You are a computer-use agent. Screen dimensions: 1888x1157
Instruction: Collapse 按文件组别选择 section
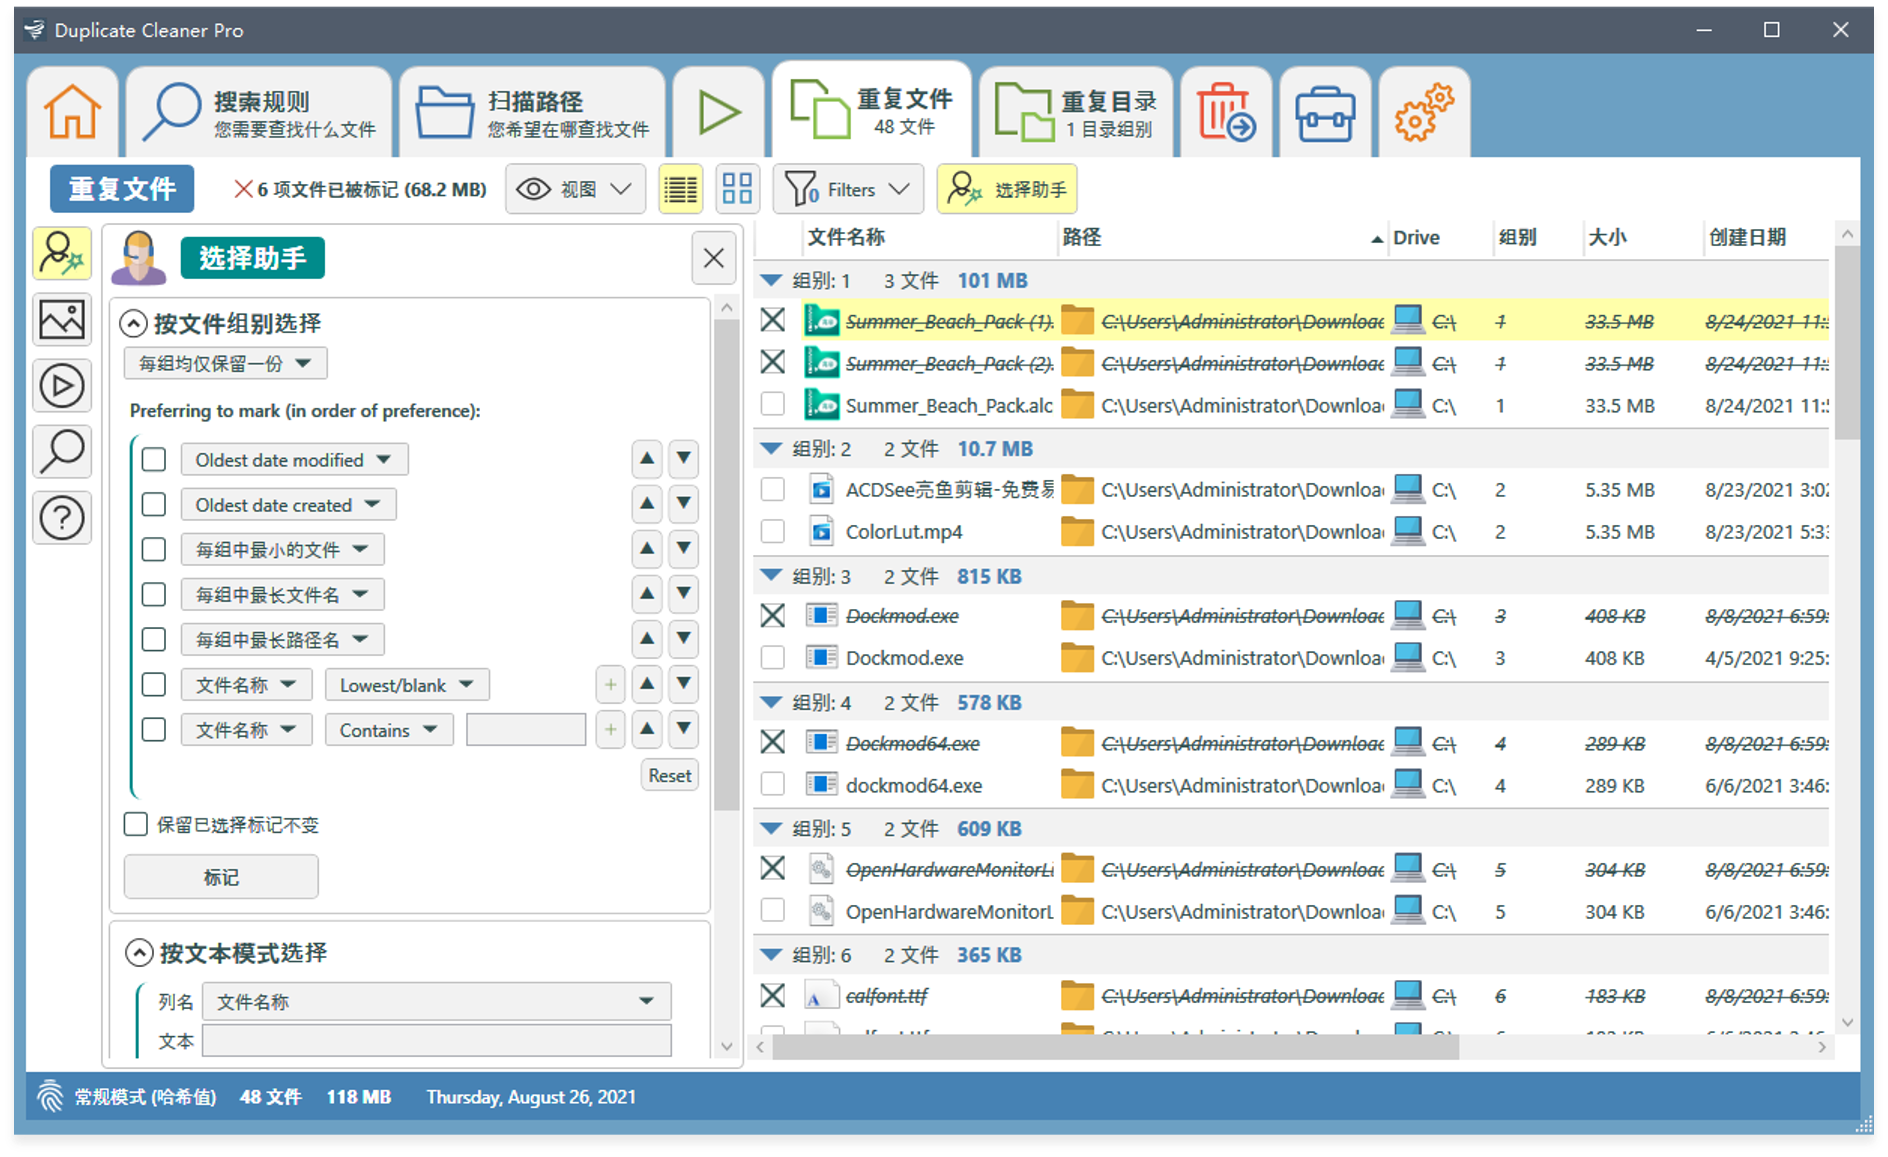(x=133, y=323)
